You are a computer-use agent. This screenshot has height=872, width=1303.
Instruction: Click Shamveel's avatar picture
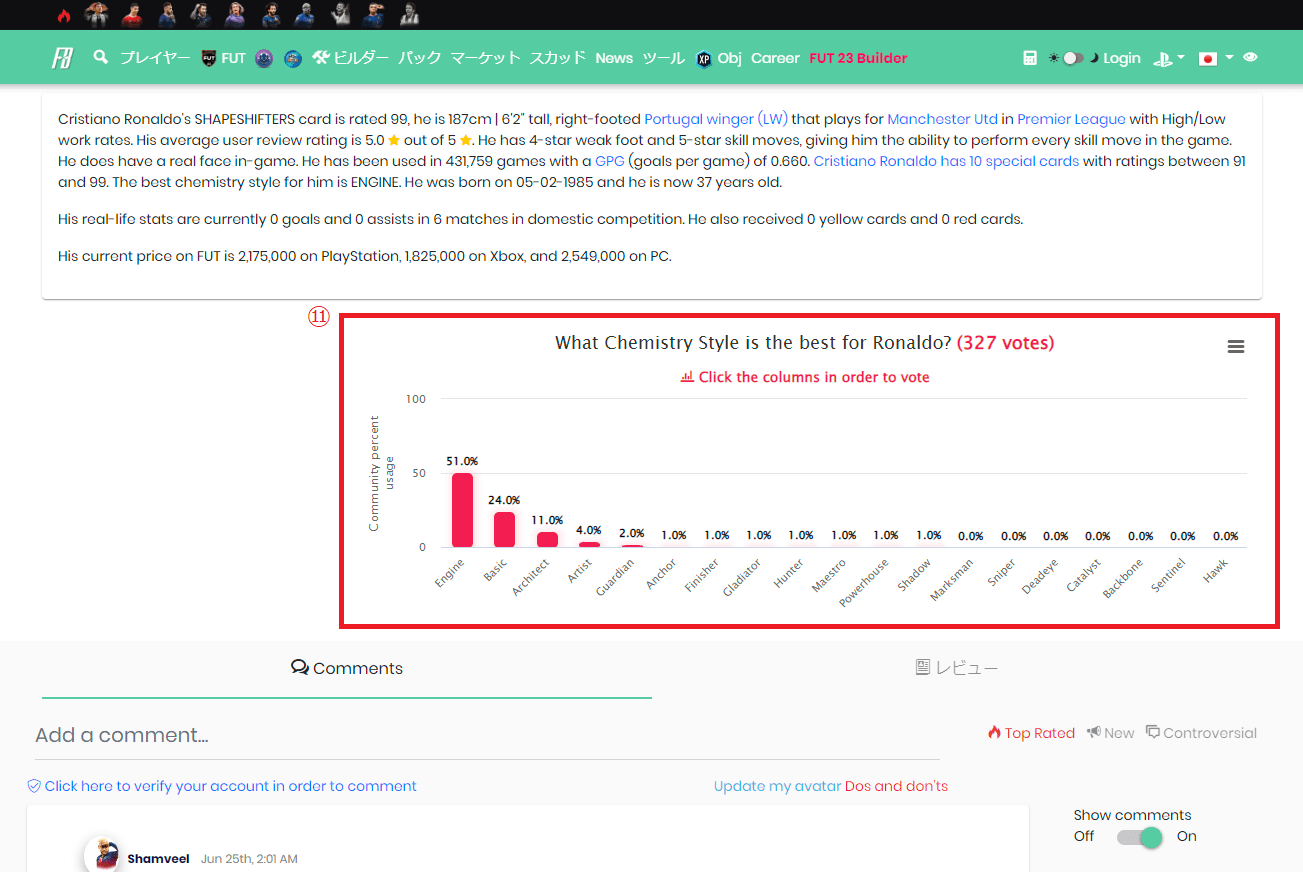[102, 856]
